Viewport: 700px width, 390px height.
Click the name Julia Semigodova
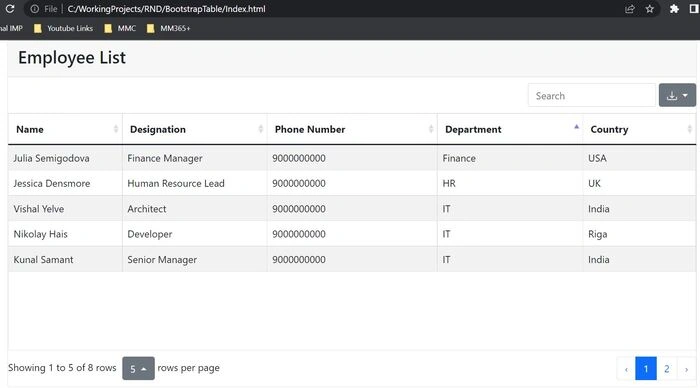(x=51, y=158)
